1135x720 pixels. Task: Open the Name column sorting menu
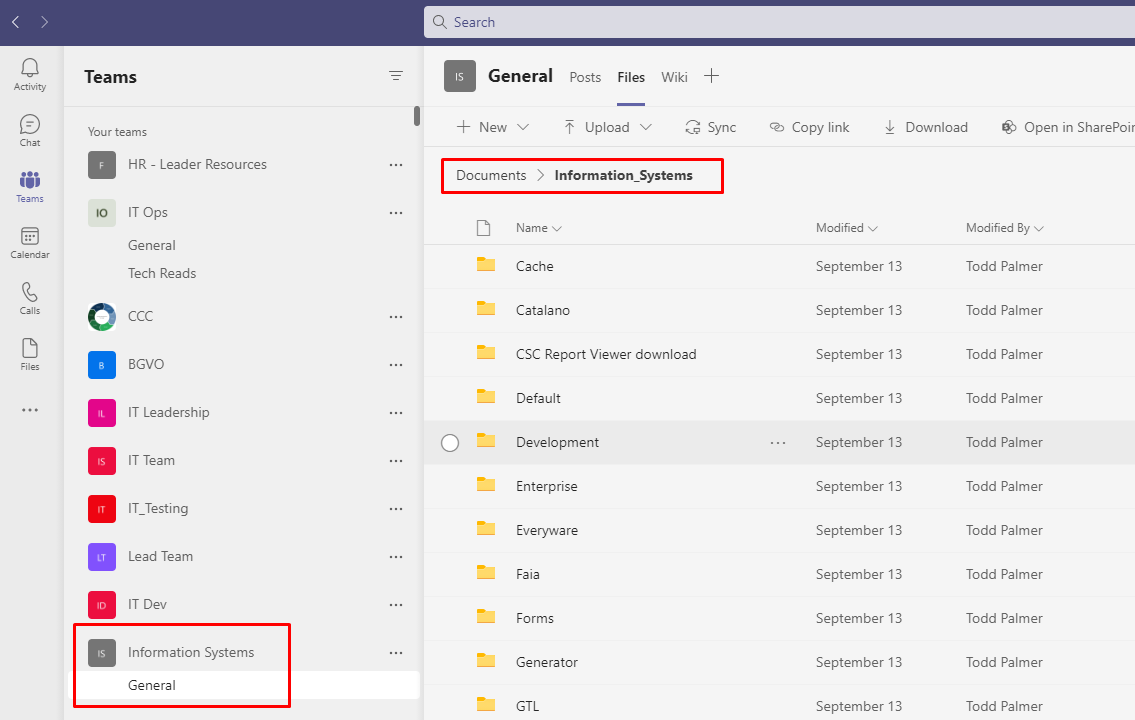536,228
